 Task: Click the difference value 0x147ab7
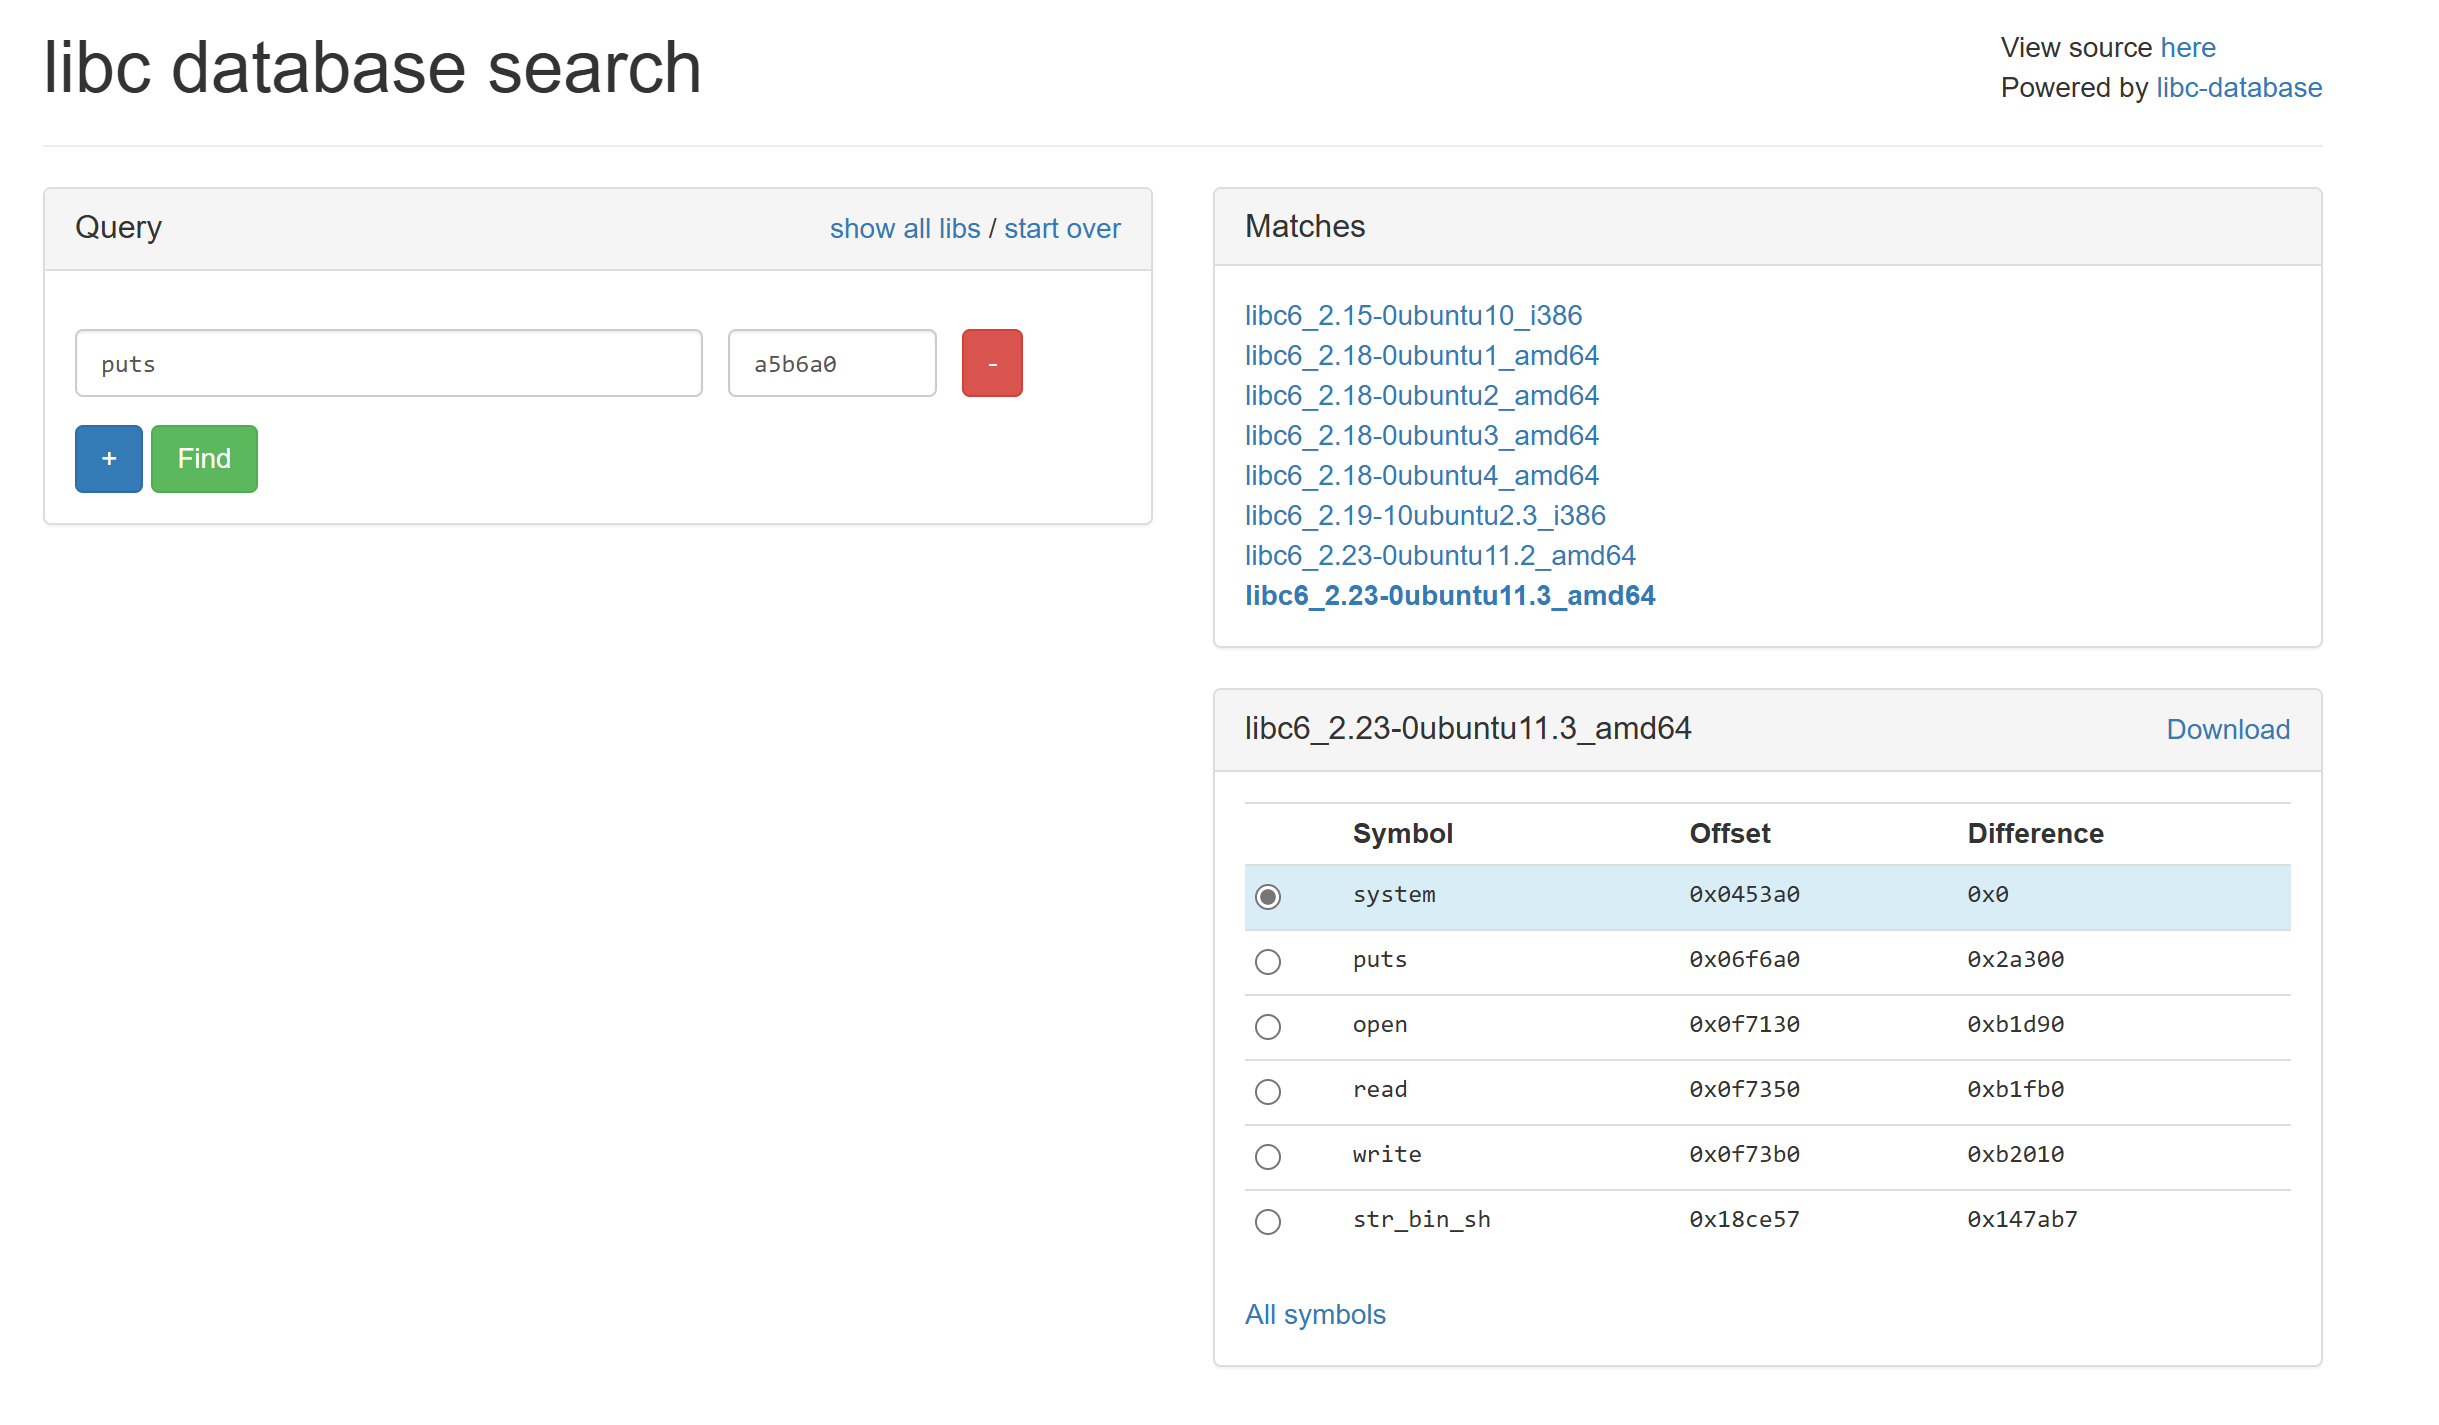tap(2022, 1219)
